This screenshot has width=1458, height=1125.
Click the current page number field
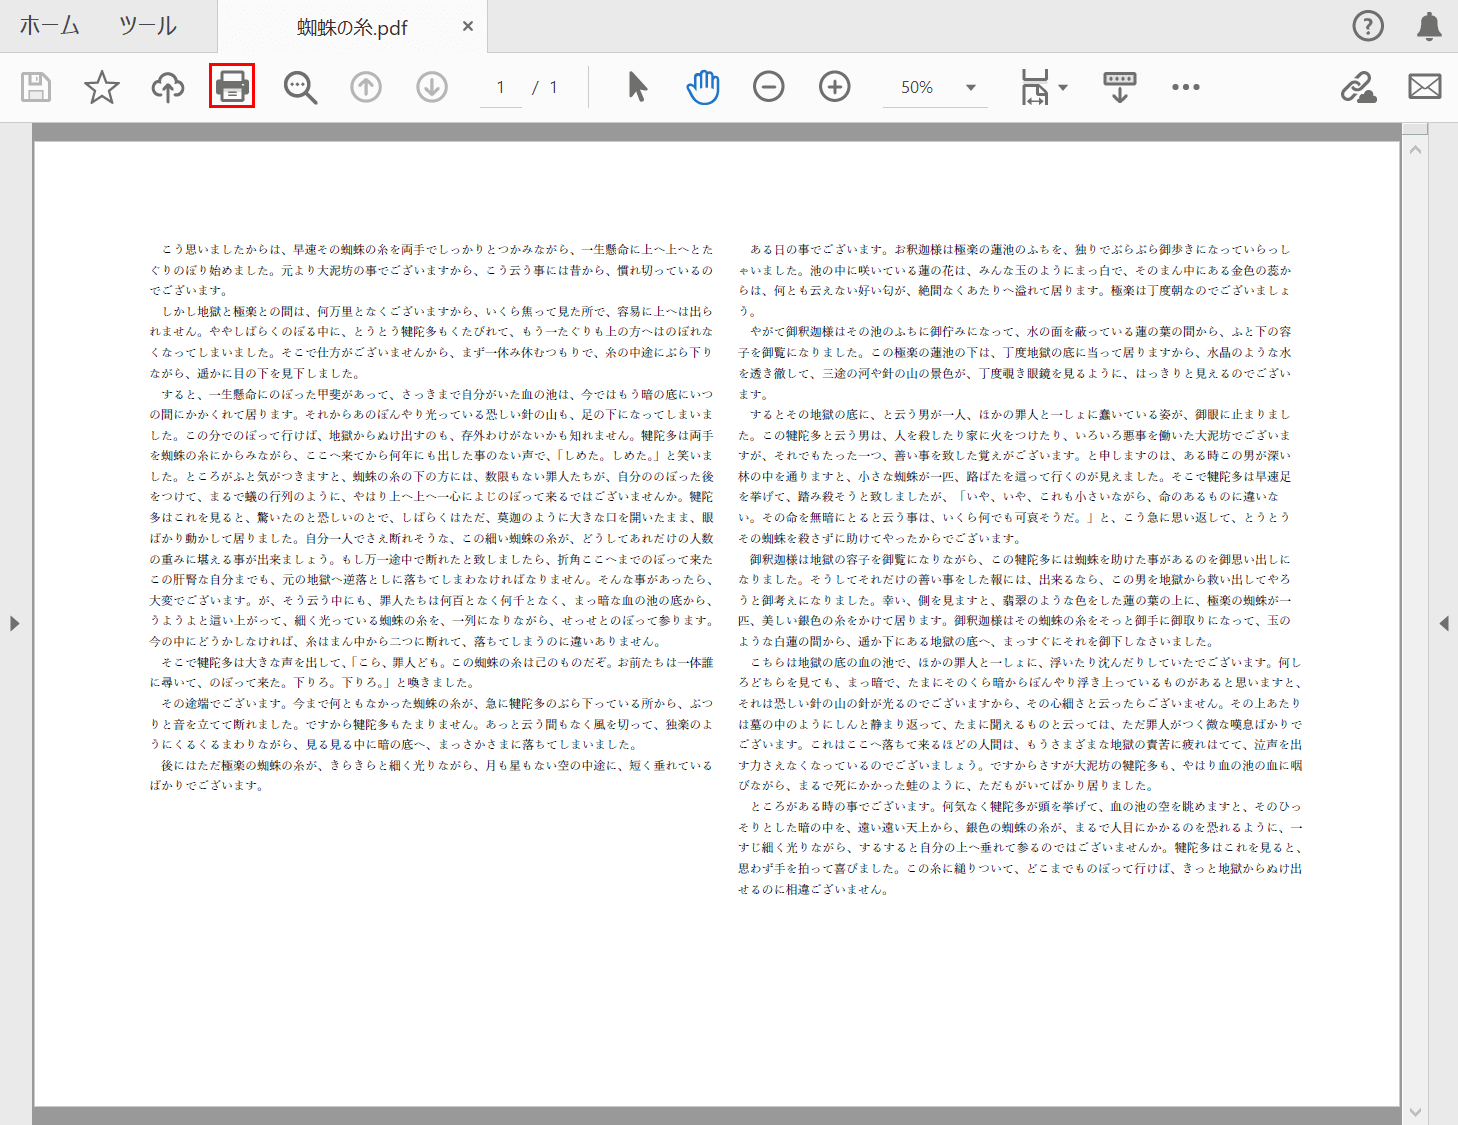click(x=500, y=87)
